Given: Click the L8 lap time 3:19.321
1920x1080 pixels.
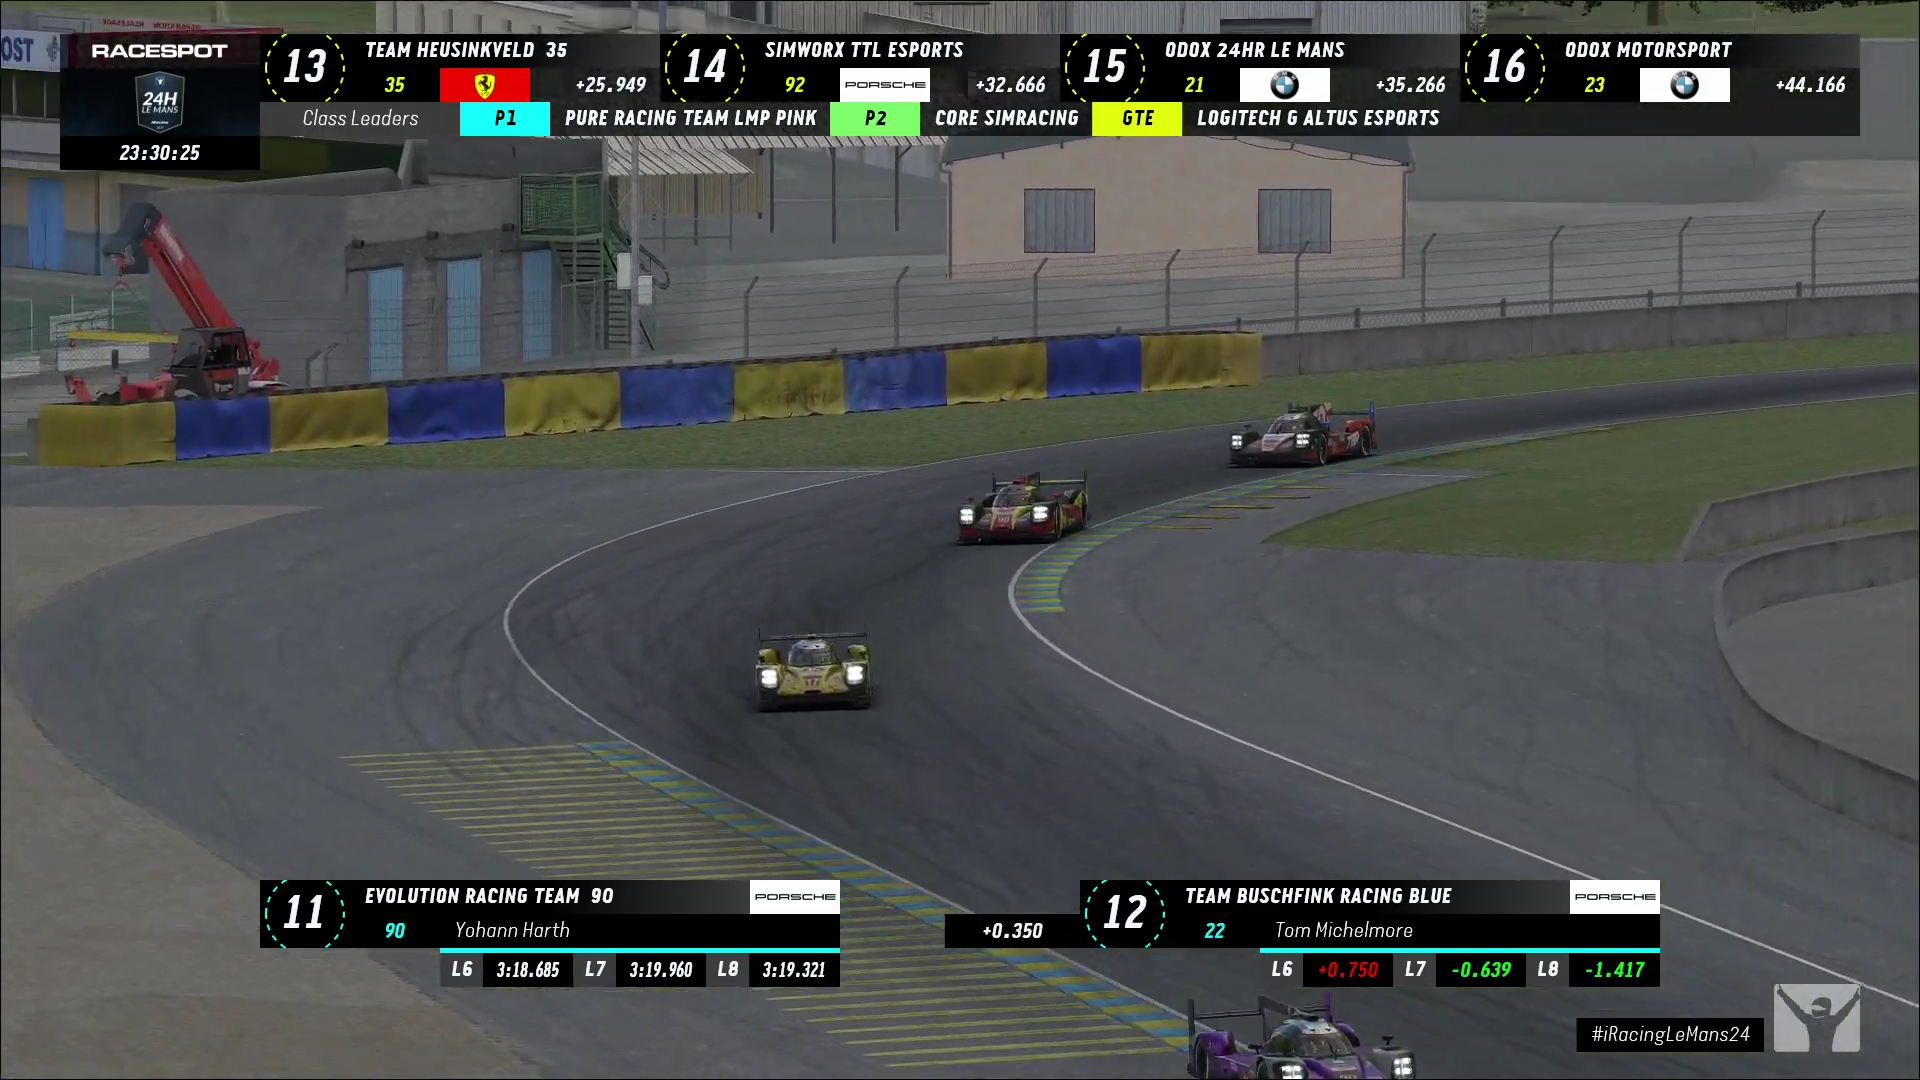Looking at the screenshot, I should (x=793, y=970).
